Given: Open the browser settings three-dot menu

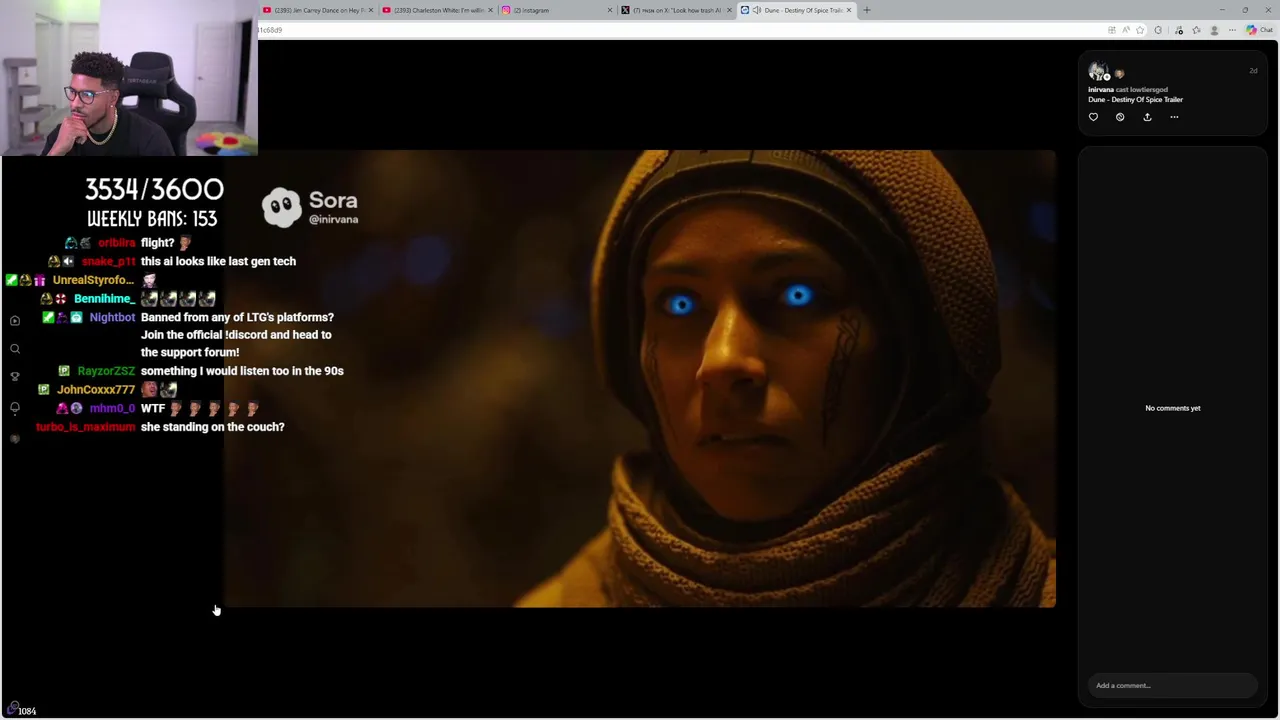Looking at the screenshot, I should point(1233,30).
